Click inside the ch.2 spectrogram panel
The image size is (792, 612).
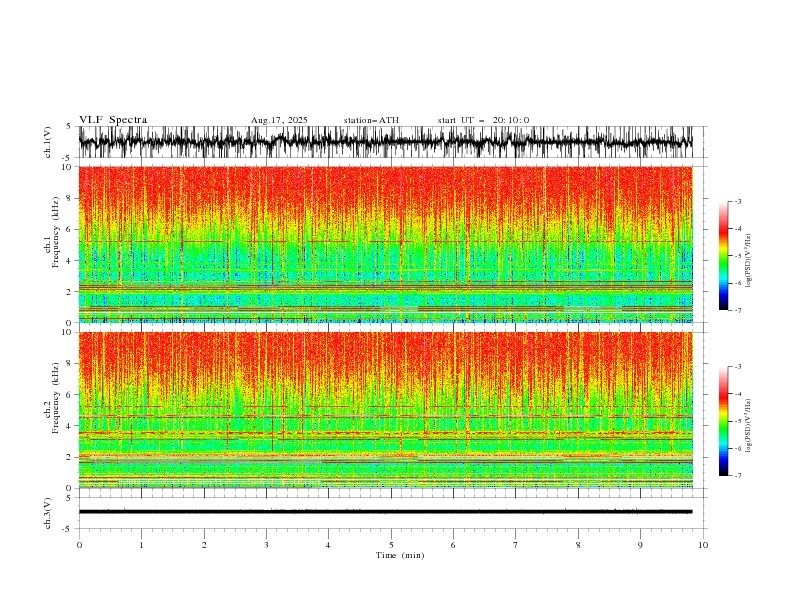point(386,410)
